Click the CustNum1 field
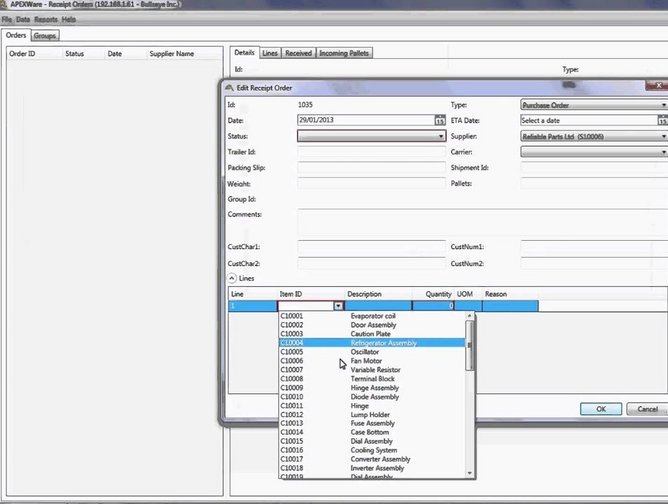This screenshot has height=504, width=668. pos(594,247)
